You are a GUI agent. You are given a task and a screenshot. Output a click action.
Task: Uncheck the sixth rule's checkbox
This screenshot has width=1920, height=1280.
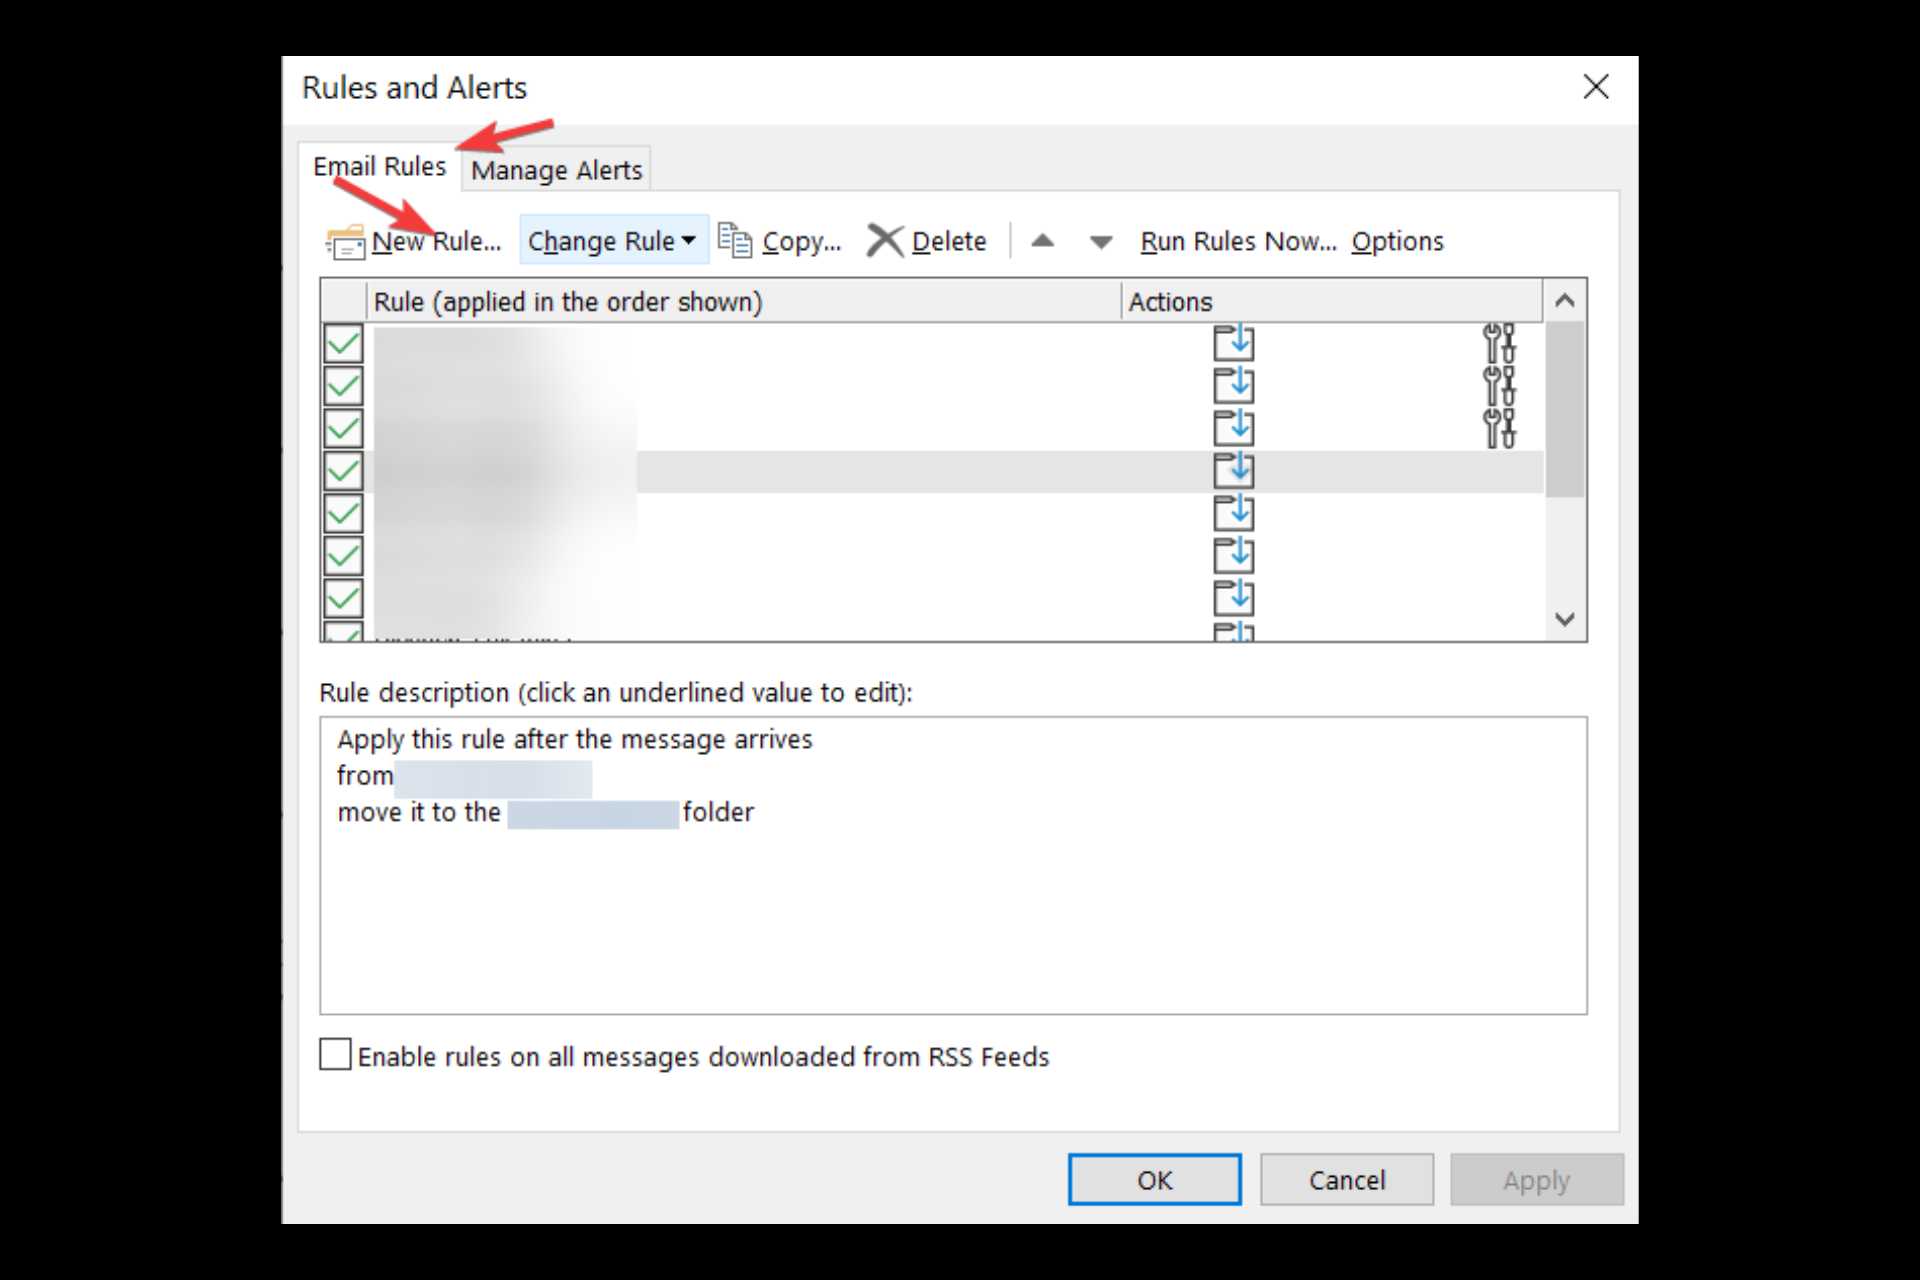pos(343,555)
